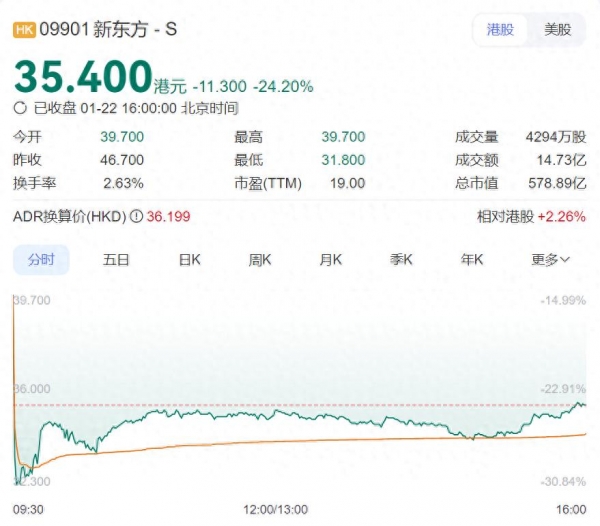Screen dimensions: 600x526
Task: Click the 成交额 value 14.73亿
Action: click(561, 160)
